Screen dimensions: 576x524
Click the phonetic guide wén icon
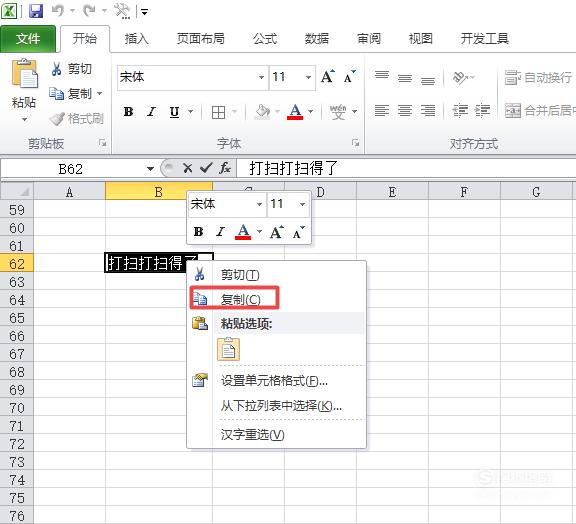point(338,112)
